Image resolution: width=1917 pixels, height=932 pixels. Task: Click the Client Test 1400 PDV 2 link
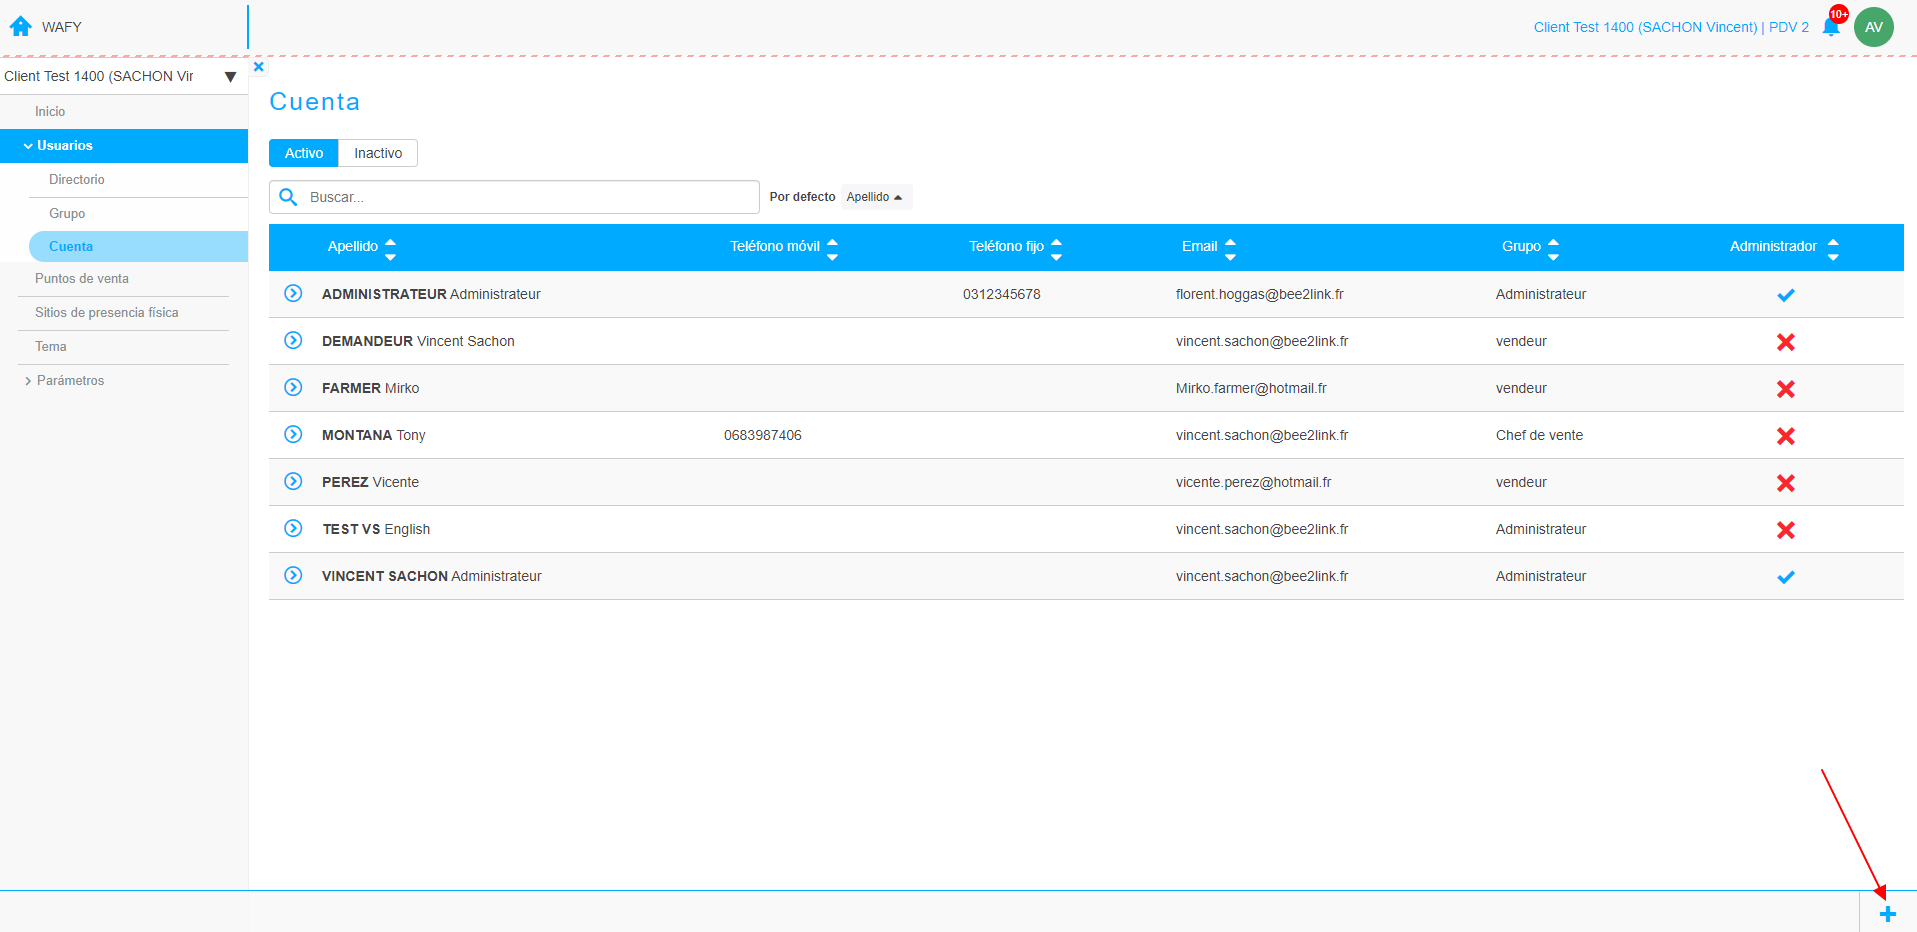(1671, 27)
